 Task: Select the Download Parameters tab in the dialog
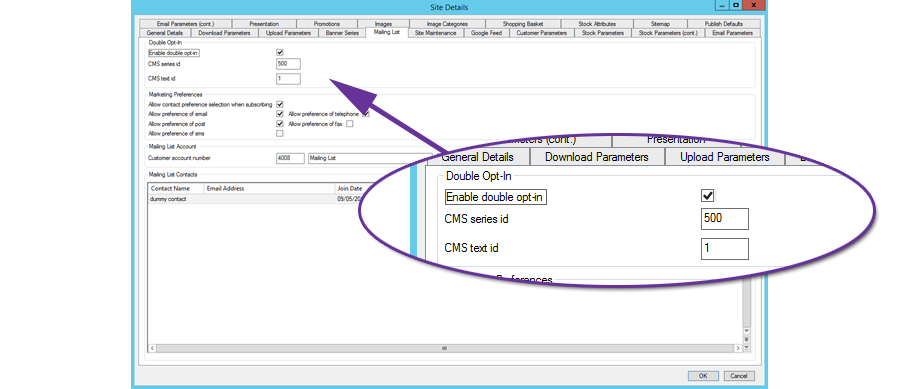[224, 33]
